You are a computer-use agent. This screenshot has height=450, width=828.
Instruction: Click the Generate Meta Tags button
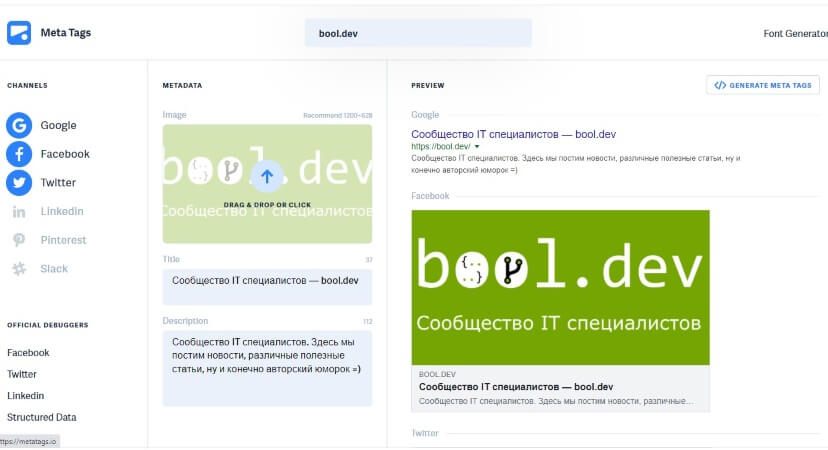coord(763,86)
